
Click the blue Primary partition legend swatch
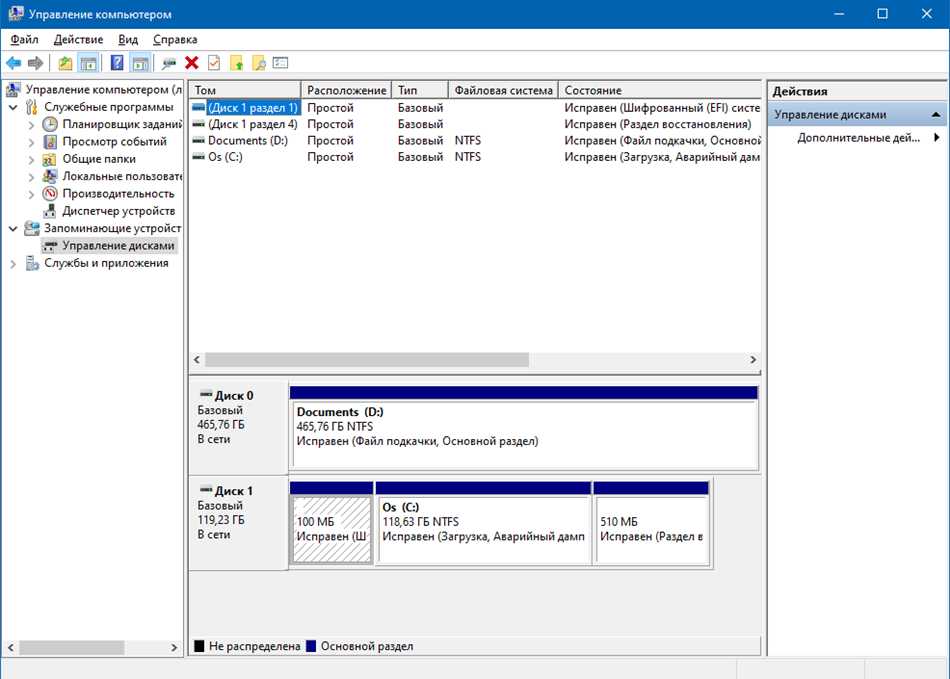click(x=310, y=646)
